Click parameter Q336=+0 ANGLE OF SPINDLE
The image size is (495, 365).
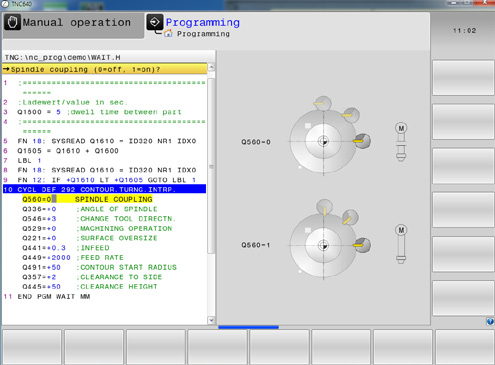pos(89,209)
